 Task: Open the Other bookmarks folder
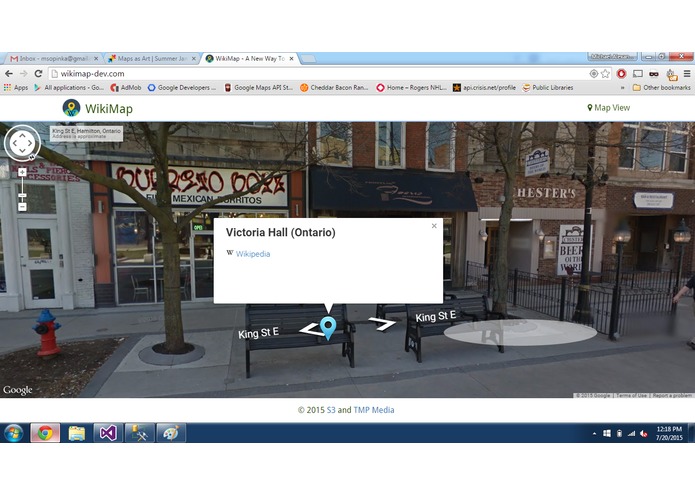[x=661, y=88]
